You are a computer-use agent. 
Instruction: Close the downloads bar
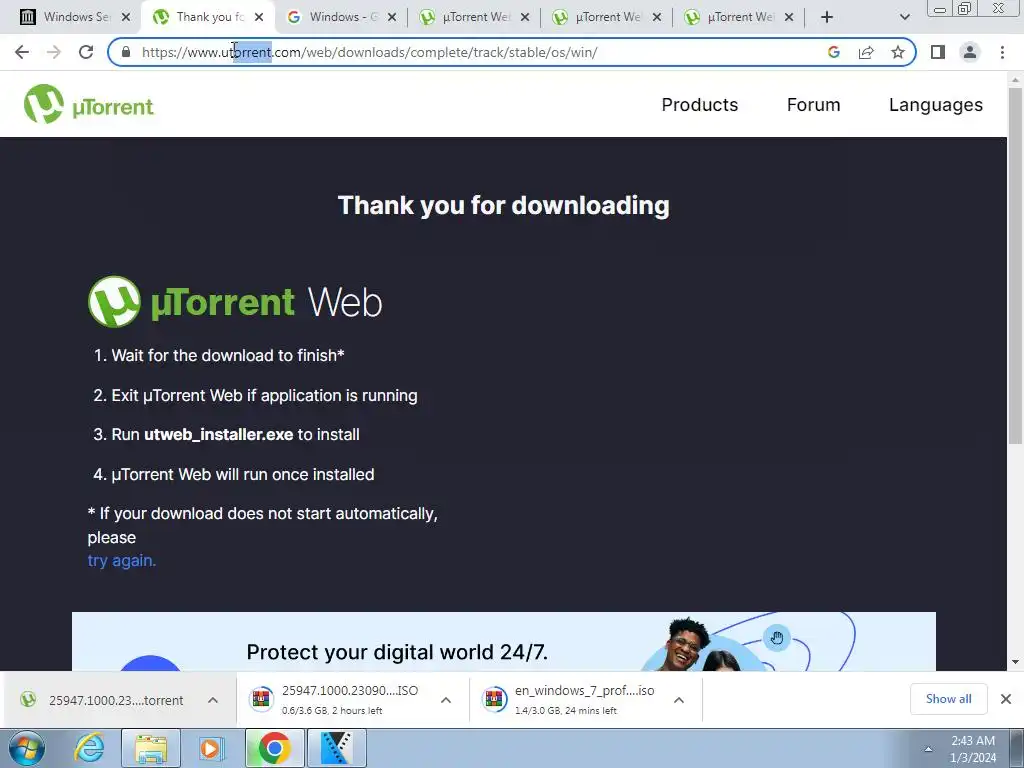pos(1006,699)
